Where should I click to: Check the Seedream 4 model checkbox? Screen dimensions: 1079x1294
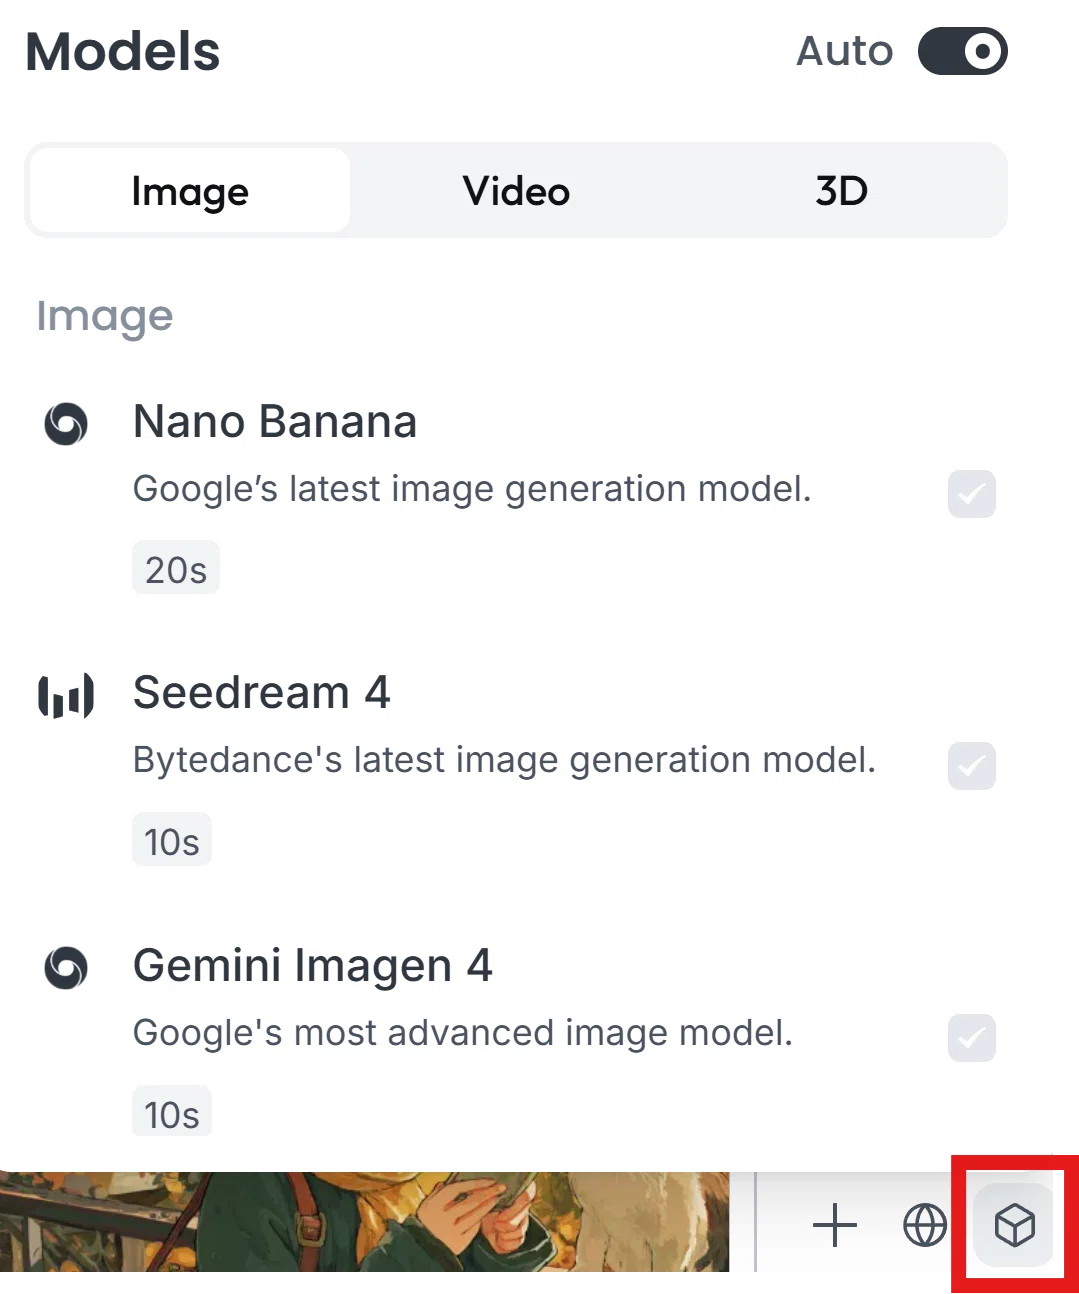(972, 766)
